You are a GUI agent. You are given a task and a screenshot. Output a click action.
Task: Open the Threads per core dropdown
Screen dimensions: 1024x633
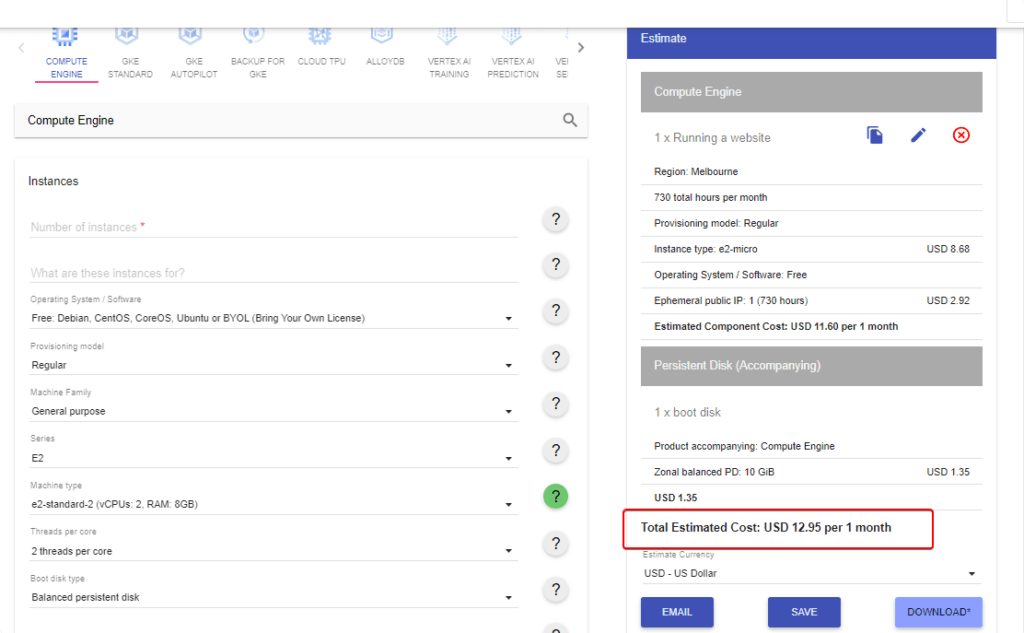(508, 550)
